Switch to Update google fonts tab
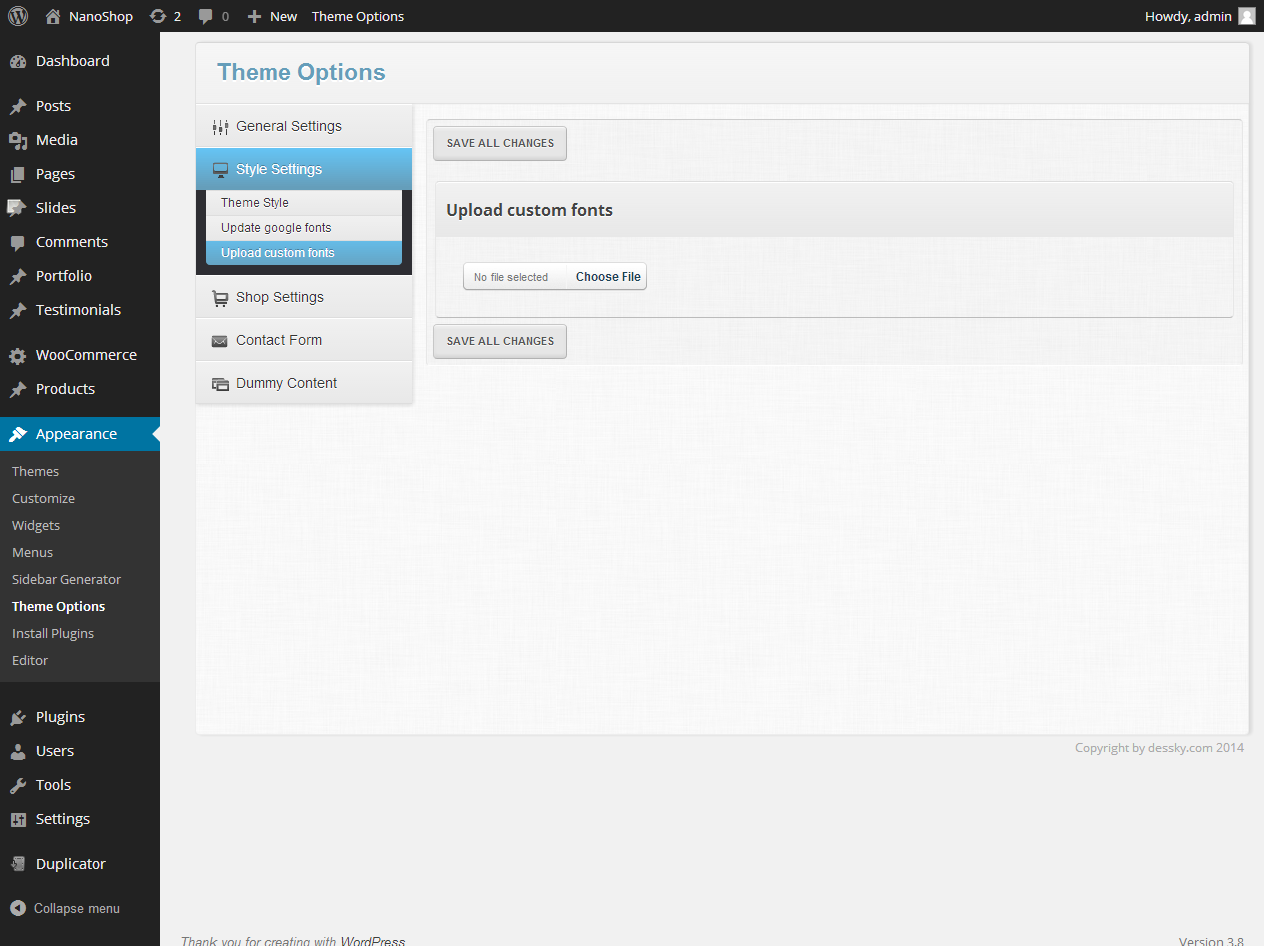Image resolution: width=1264 pixels, height=946 pixels. click(x=276, y=228)
